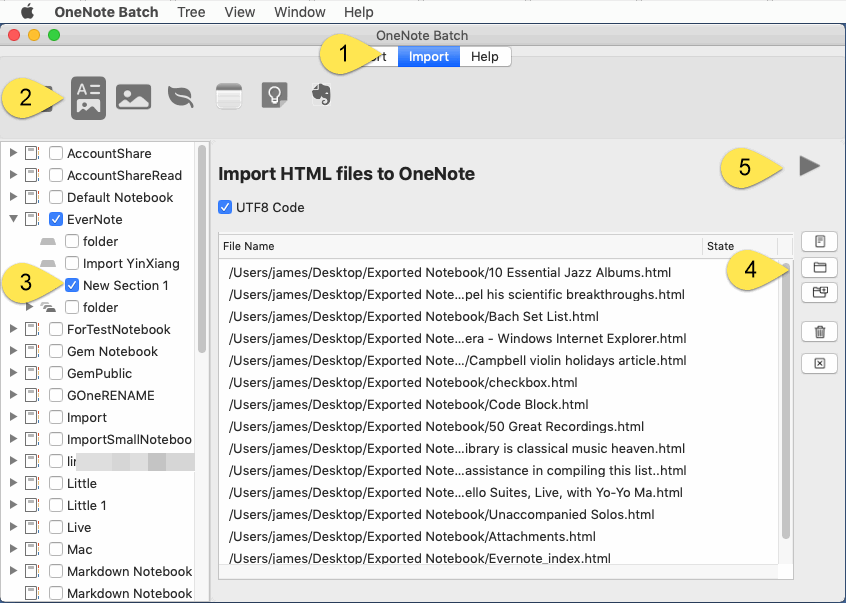Image resolution: width=846 pixels, height=603 pixels.
Task: Click the Evernote elephant import icon
Action: tap(322, 95)
